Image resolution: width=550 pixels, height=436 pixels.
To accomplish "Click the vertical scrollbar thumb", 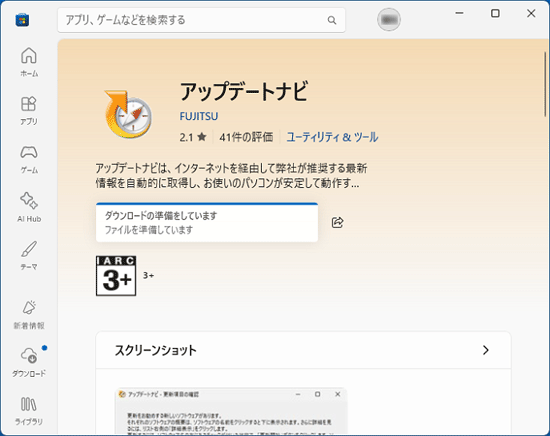I will tap(545, 84).
